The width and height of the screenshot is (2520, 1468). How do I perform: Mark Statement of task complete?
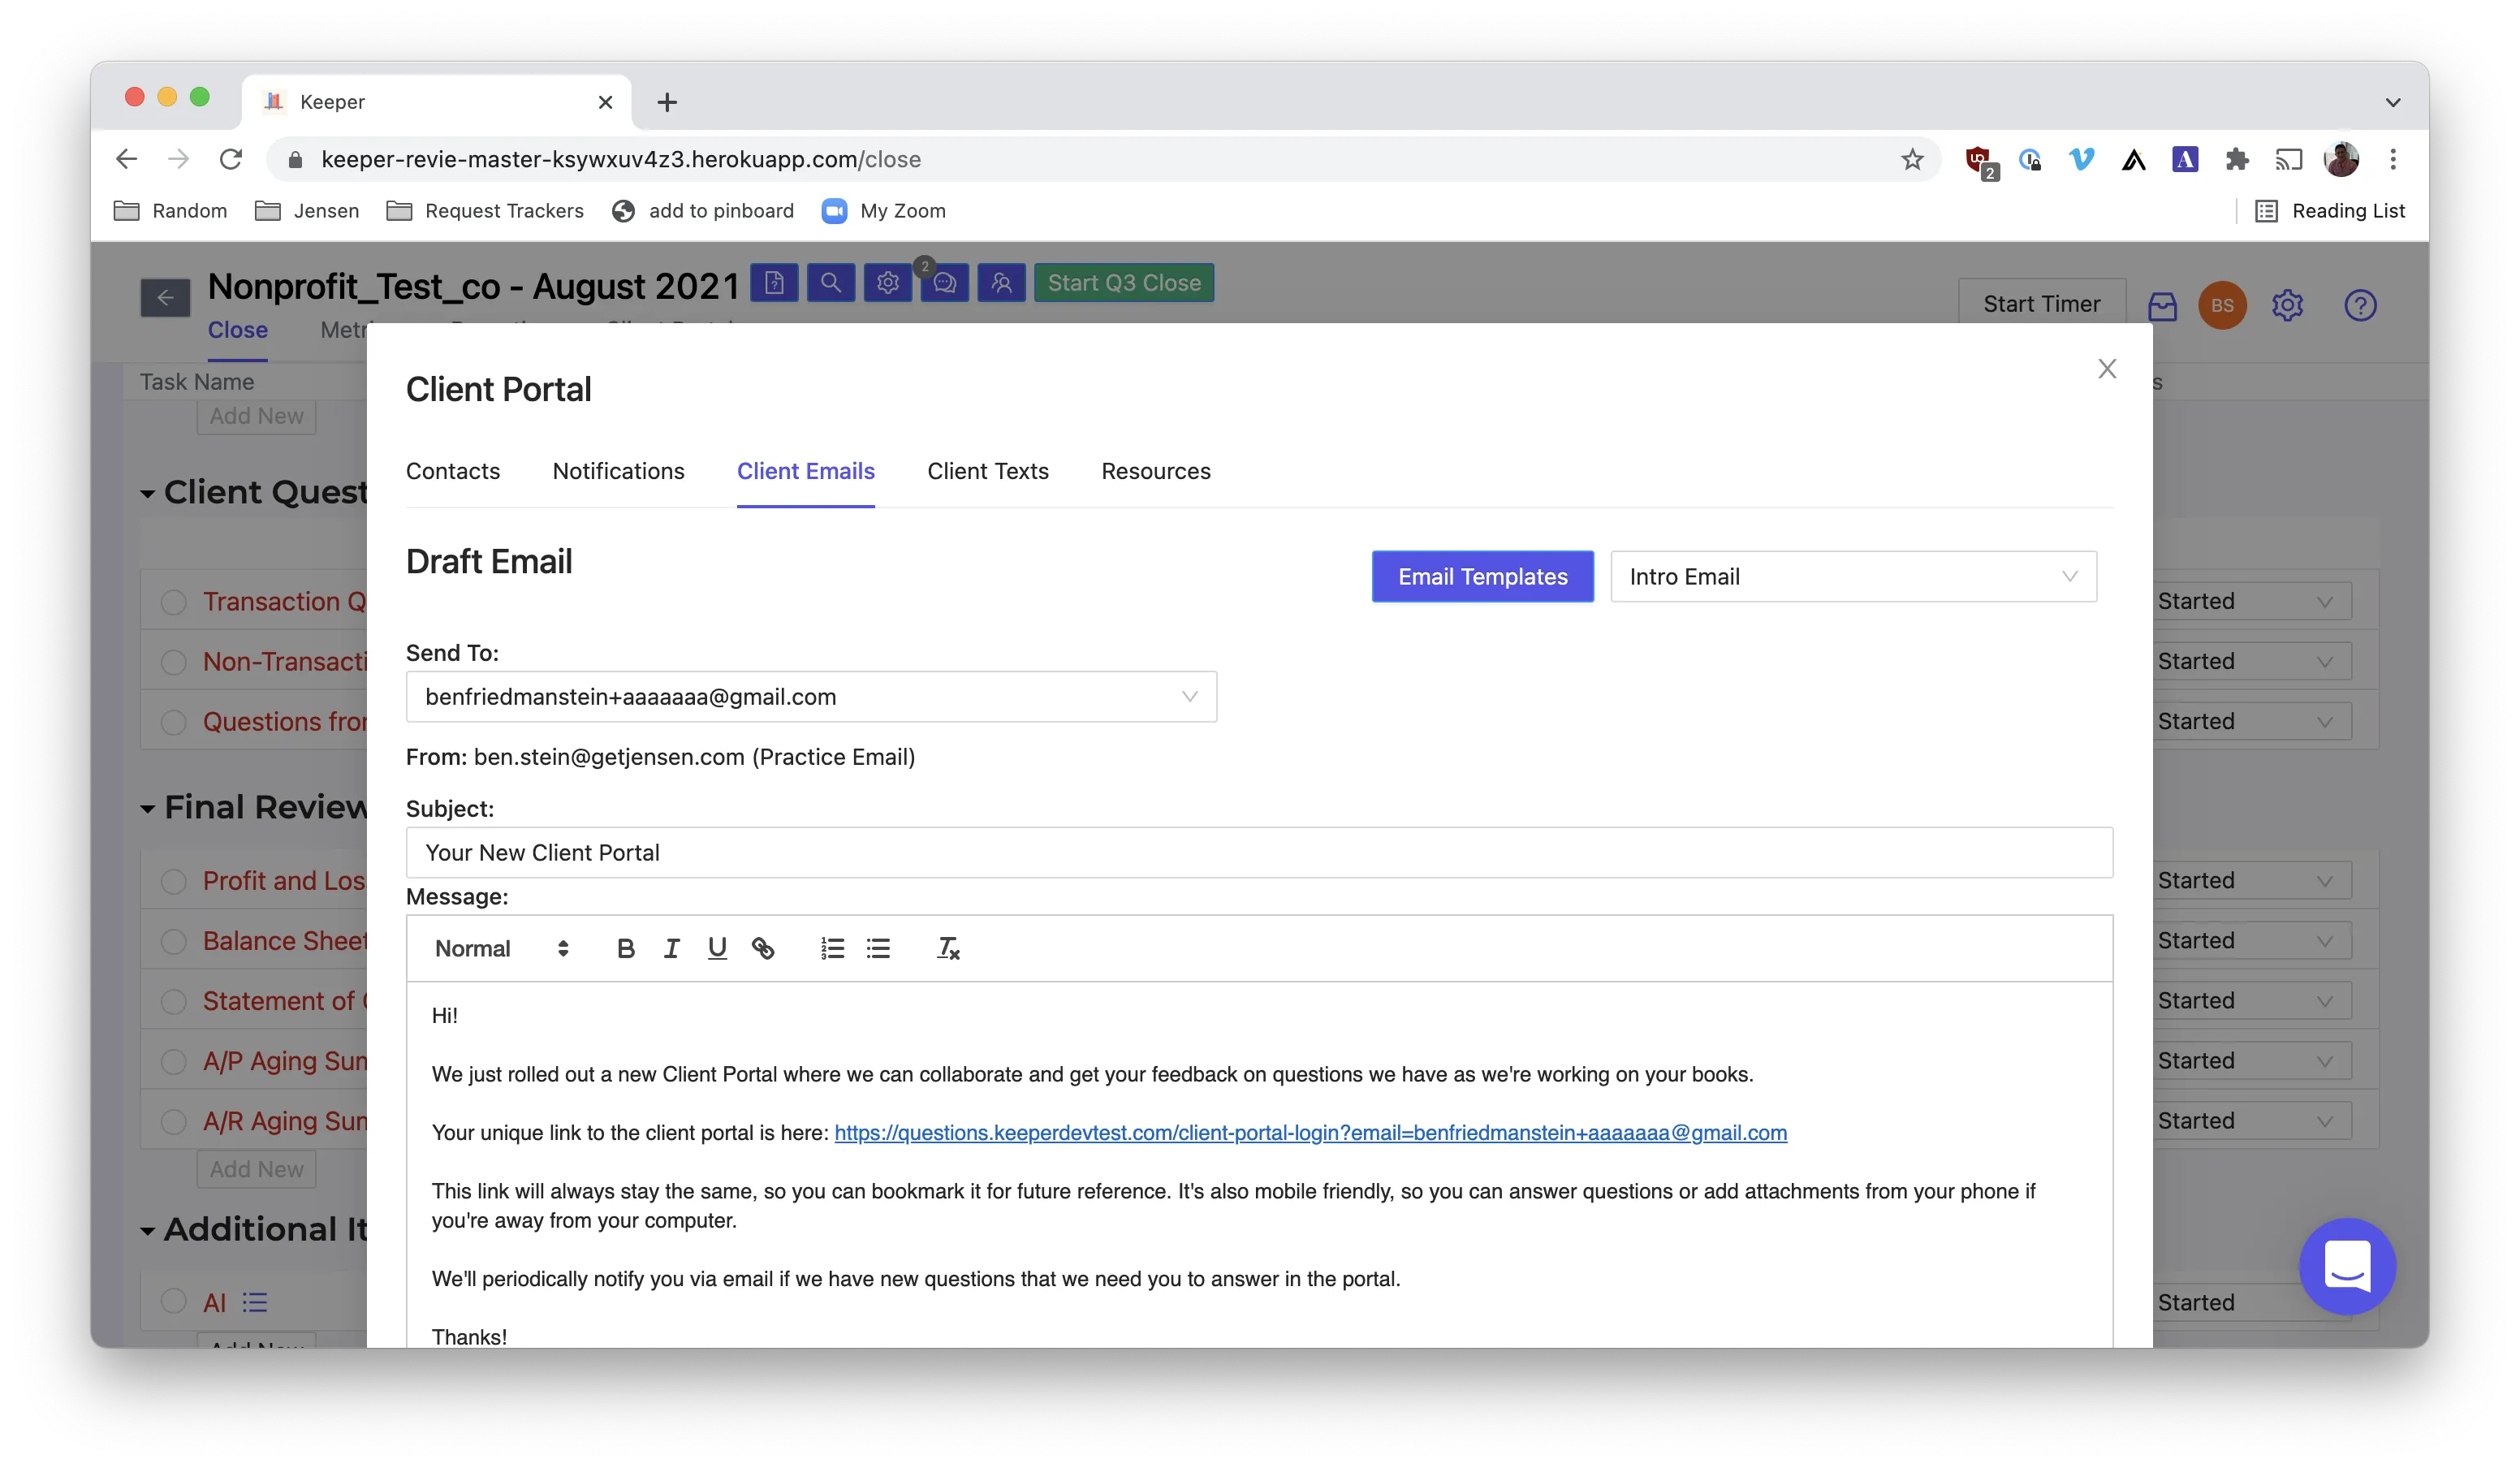point(174,1001)
